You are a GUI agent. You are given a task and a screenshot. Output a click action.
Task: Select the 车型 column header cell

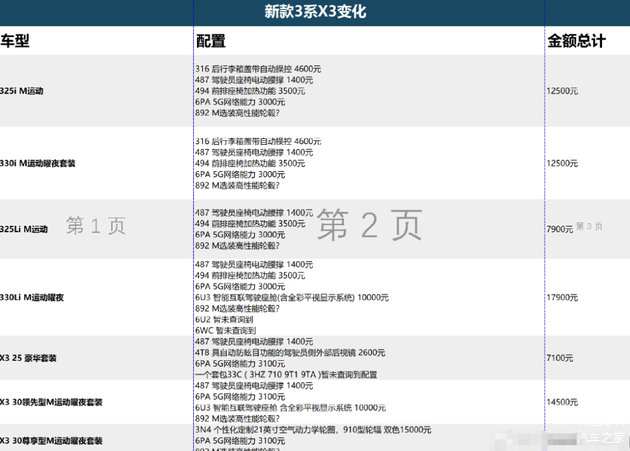point(22,41)
